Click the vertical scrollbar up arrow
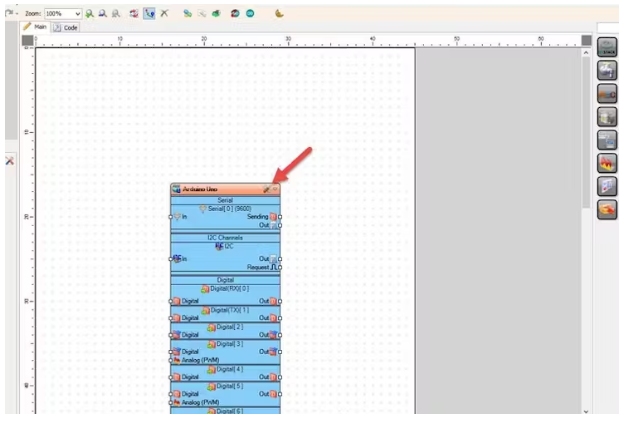 pos(586,51)
